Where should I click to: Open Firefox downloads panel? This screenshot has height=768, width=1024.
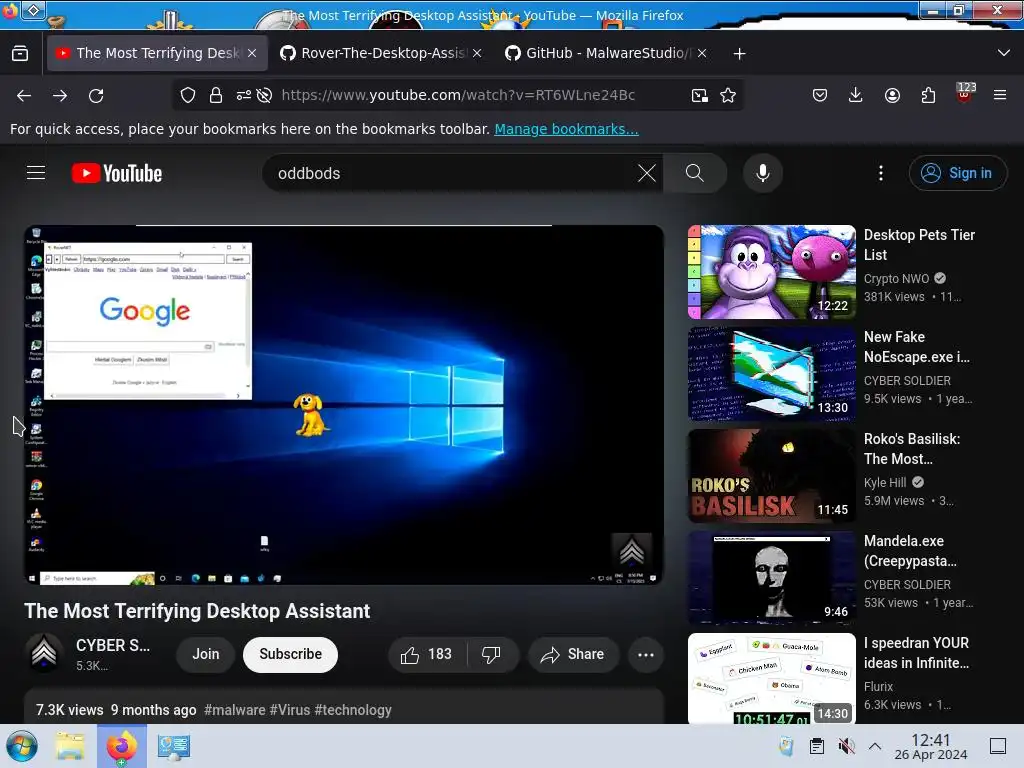pos(856,95)
